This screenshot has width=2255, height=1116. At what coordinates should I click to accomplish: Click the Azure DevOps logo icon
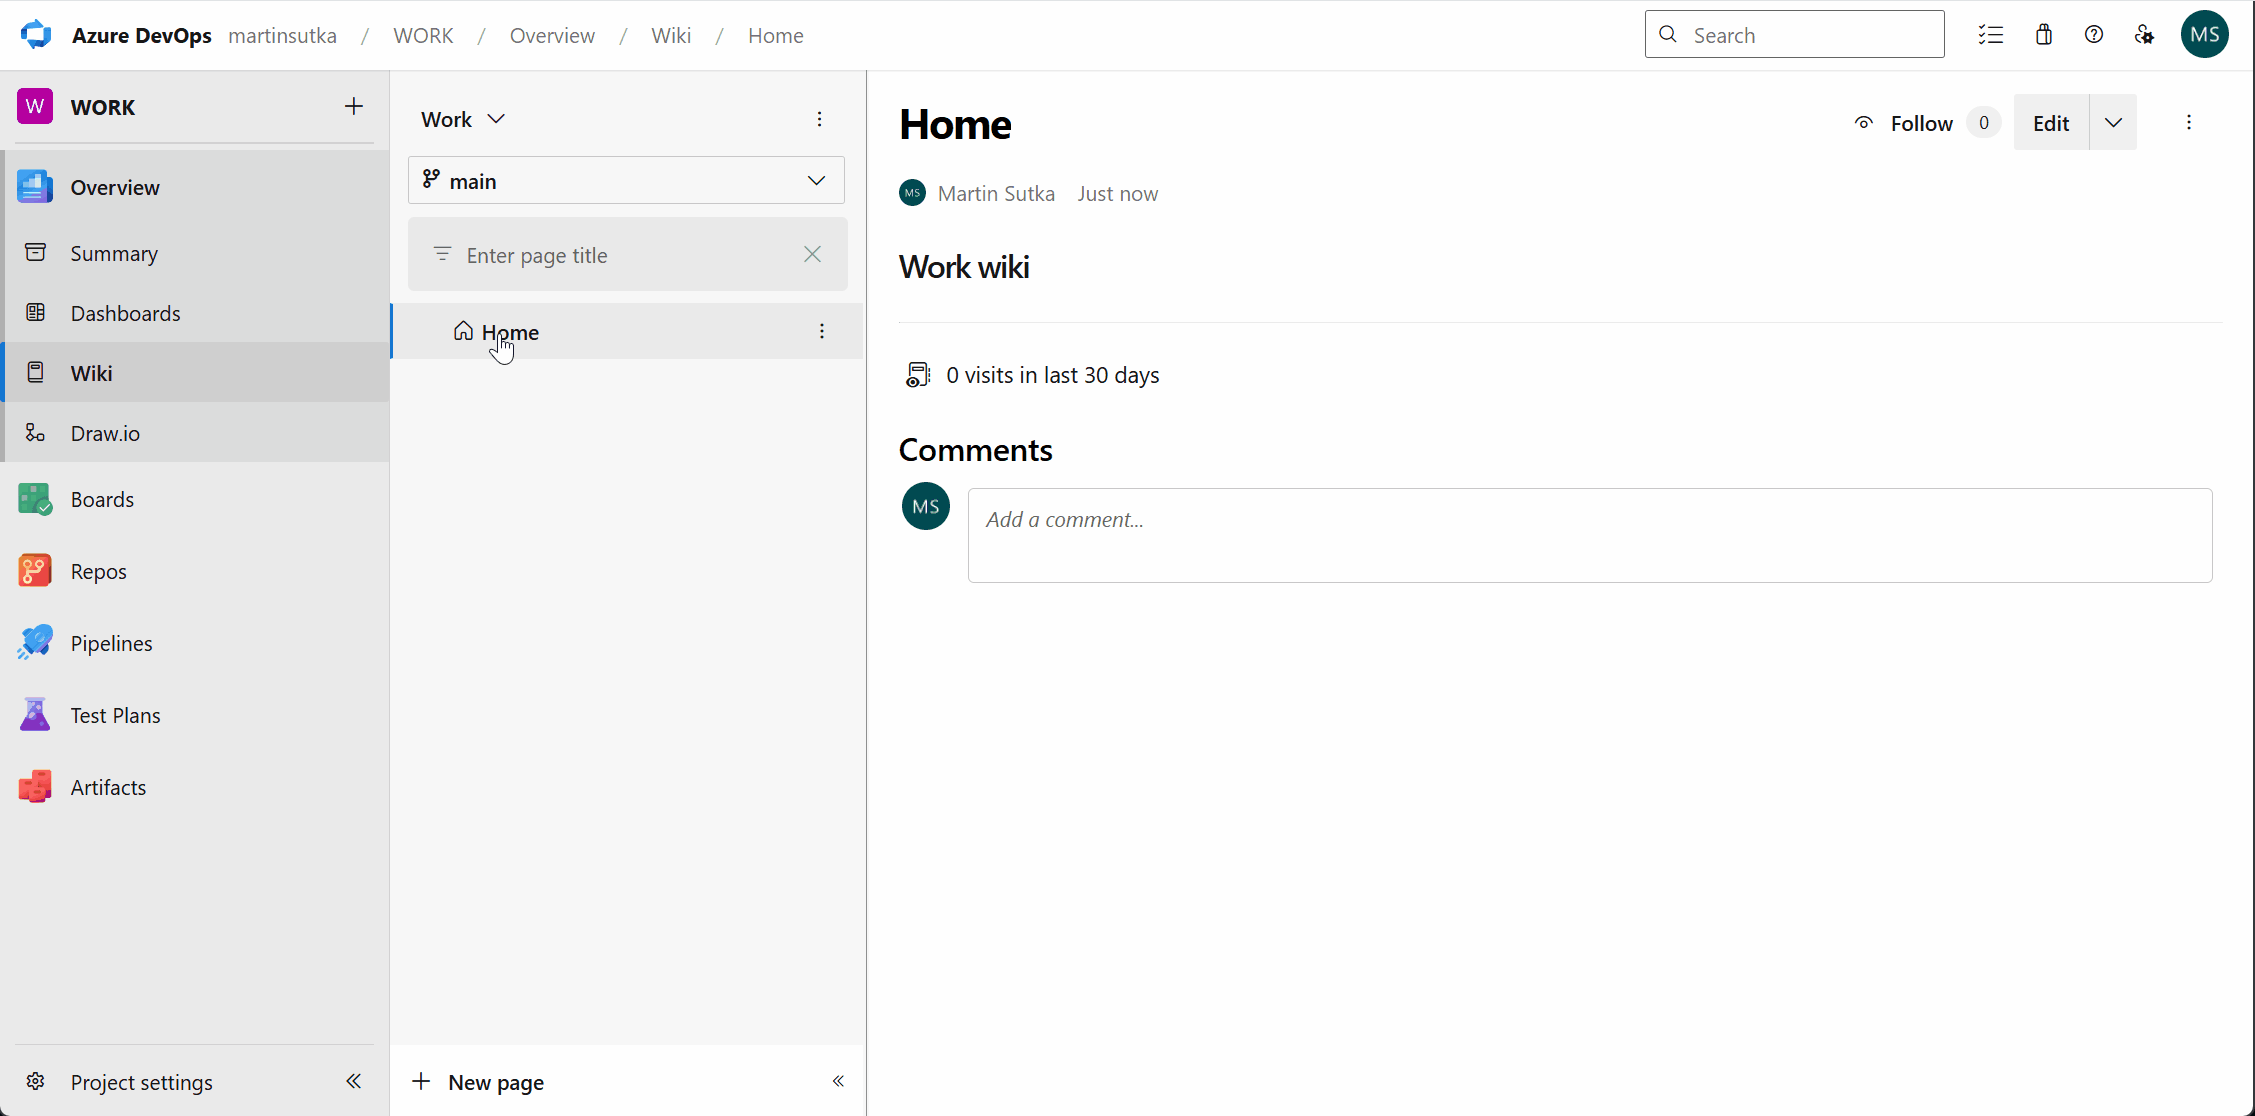[36, 35]
